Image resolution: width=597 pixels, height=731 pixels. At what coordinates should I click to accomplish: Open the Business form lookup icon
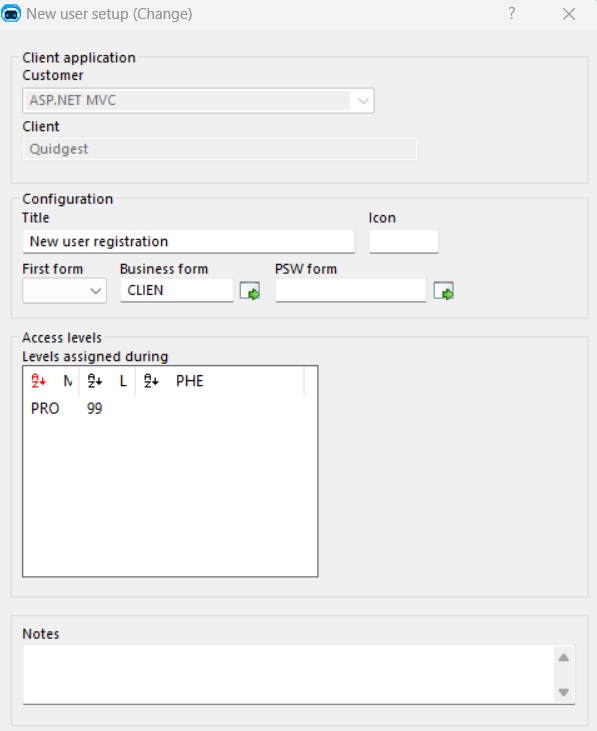tap(250, 291)
